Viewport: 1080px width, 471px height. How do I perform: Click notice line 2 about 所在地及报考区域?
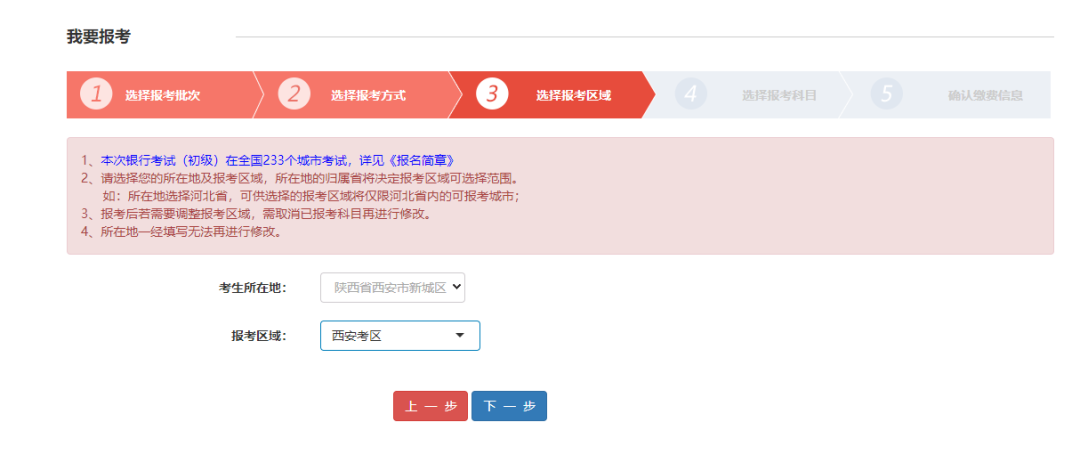click(298, 178)
